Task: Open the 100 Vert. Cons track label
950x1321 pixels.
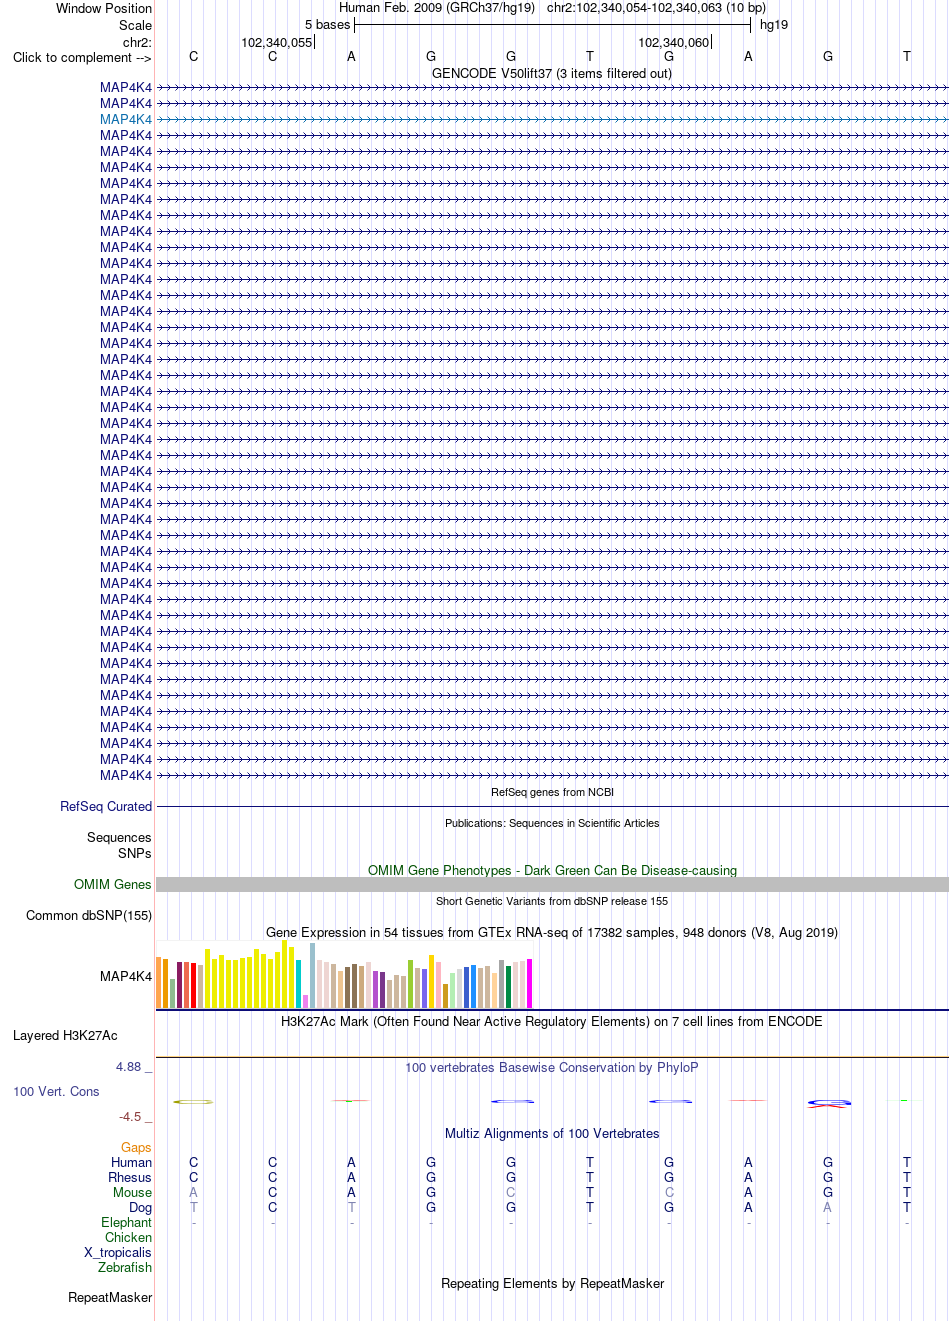Action: coord(56,1091)
